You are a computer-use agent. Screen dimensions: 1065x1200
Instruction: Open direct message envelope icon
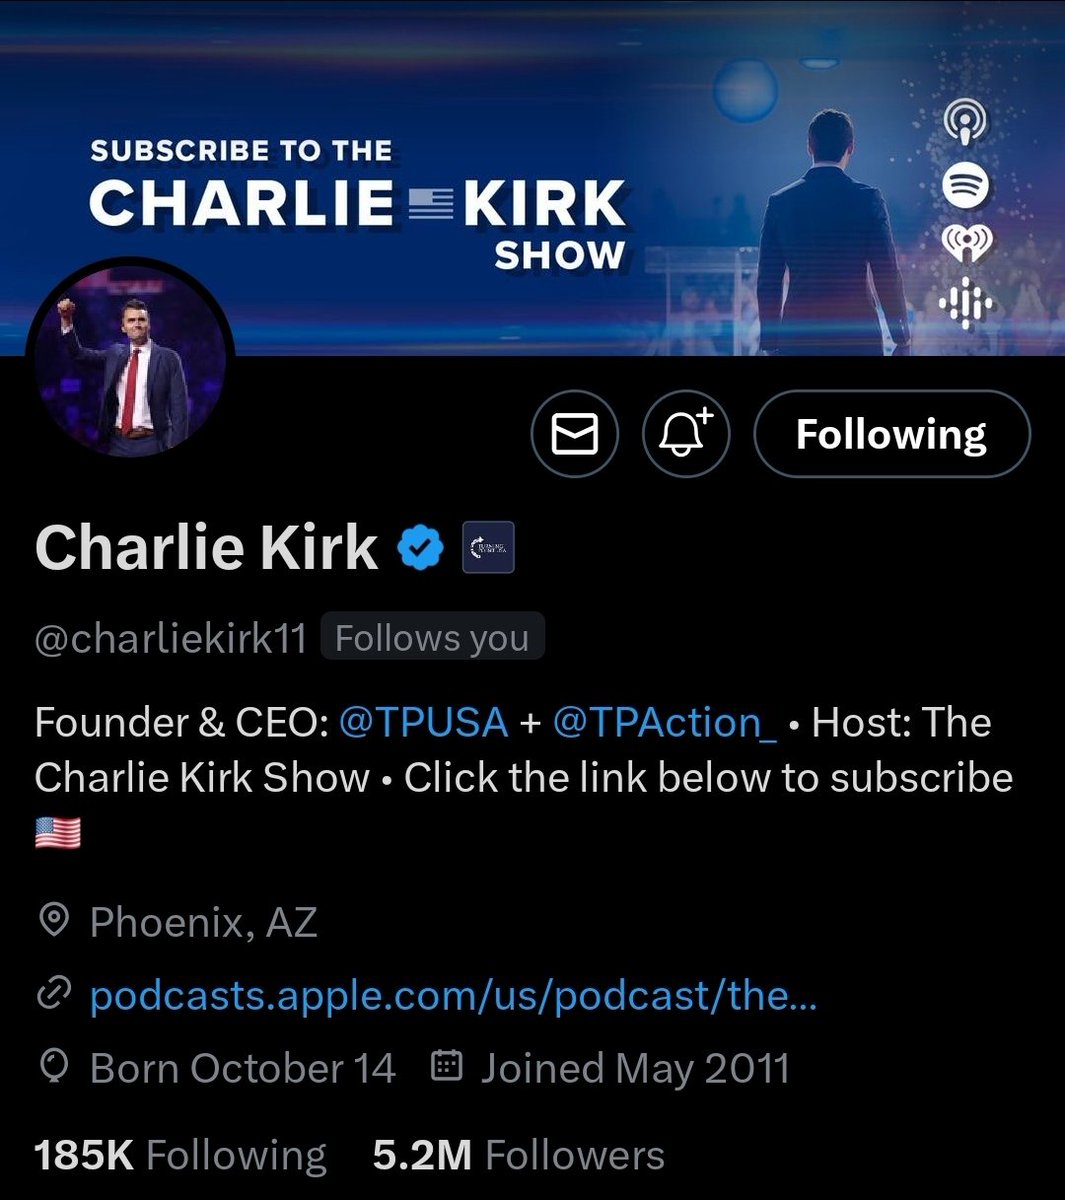(575, 434)
